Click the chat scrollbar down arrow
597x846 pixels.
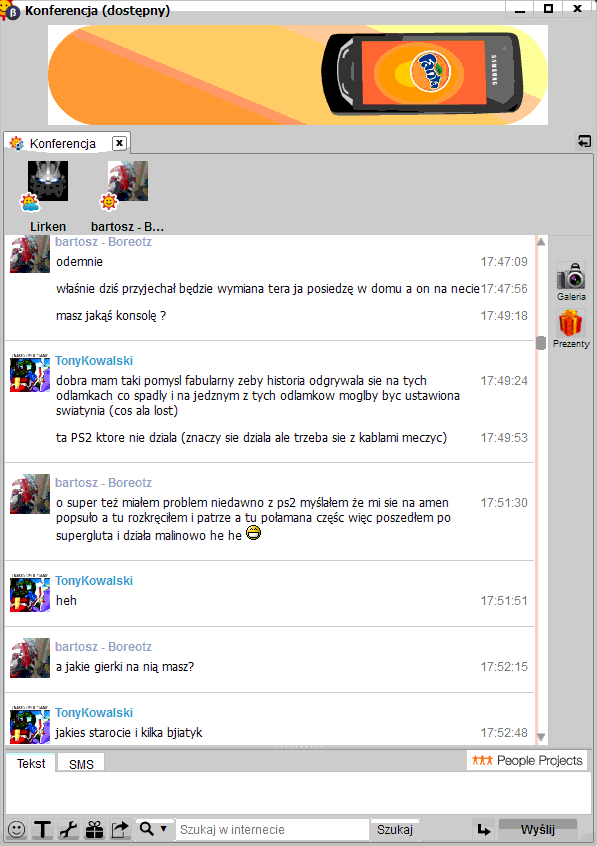[x=541, y=736]
